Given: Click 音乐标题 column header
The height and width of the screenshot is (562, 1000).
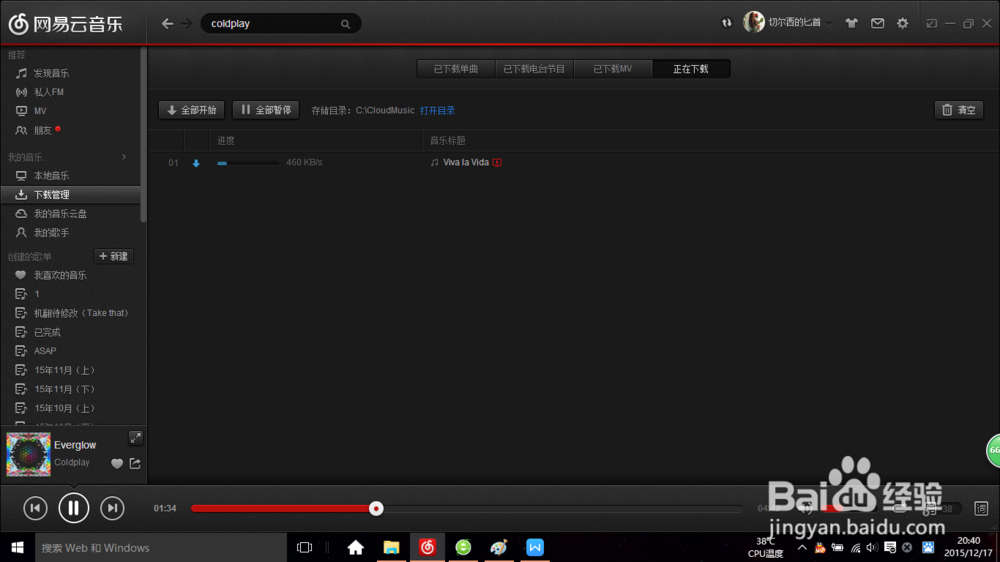Looking at the screenshot, I should click(x=448, y=140).
